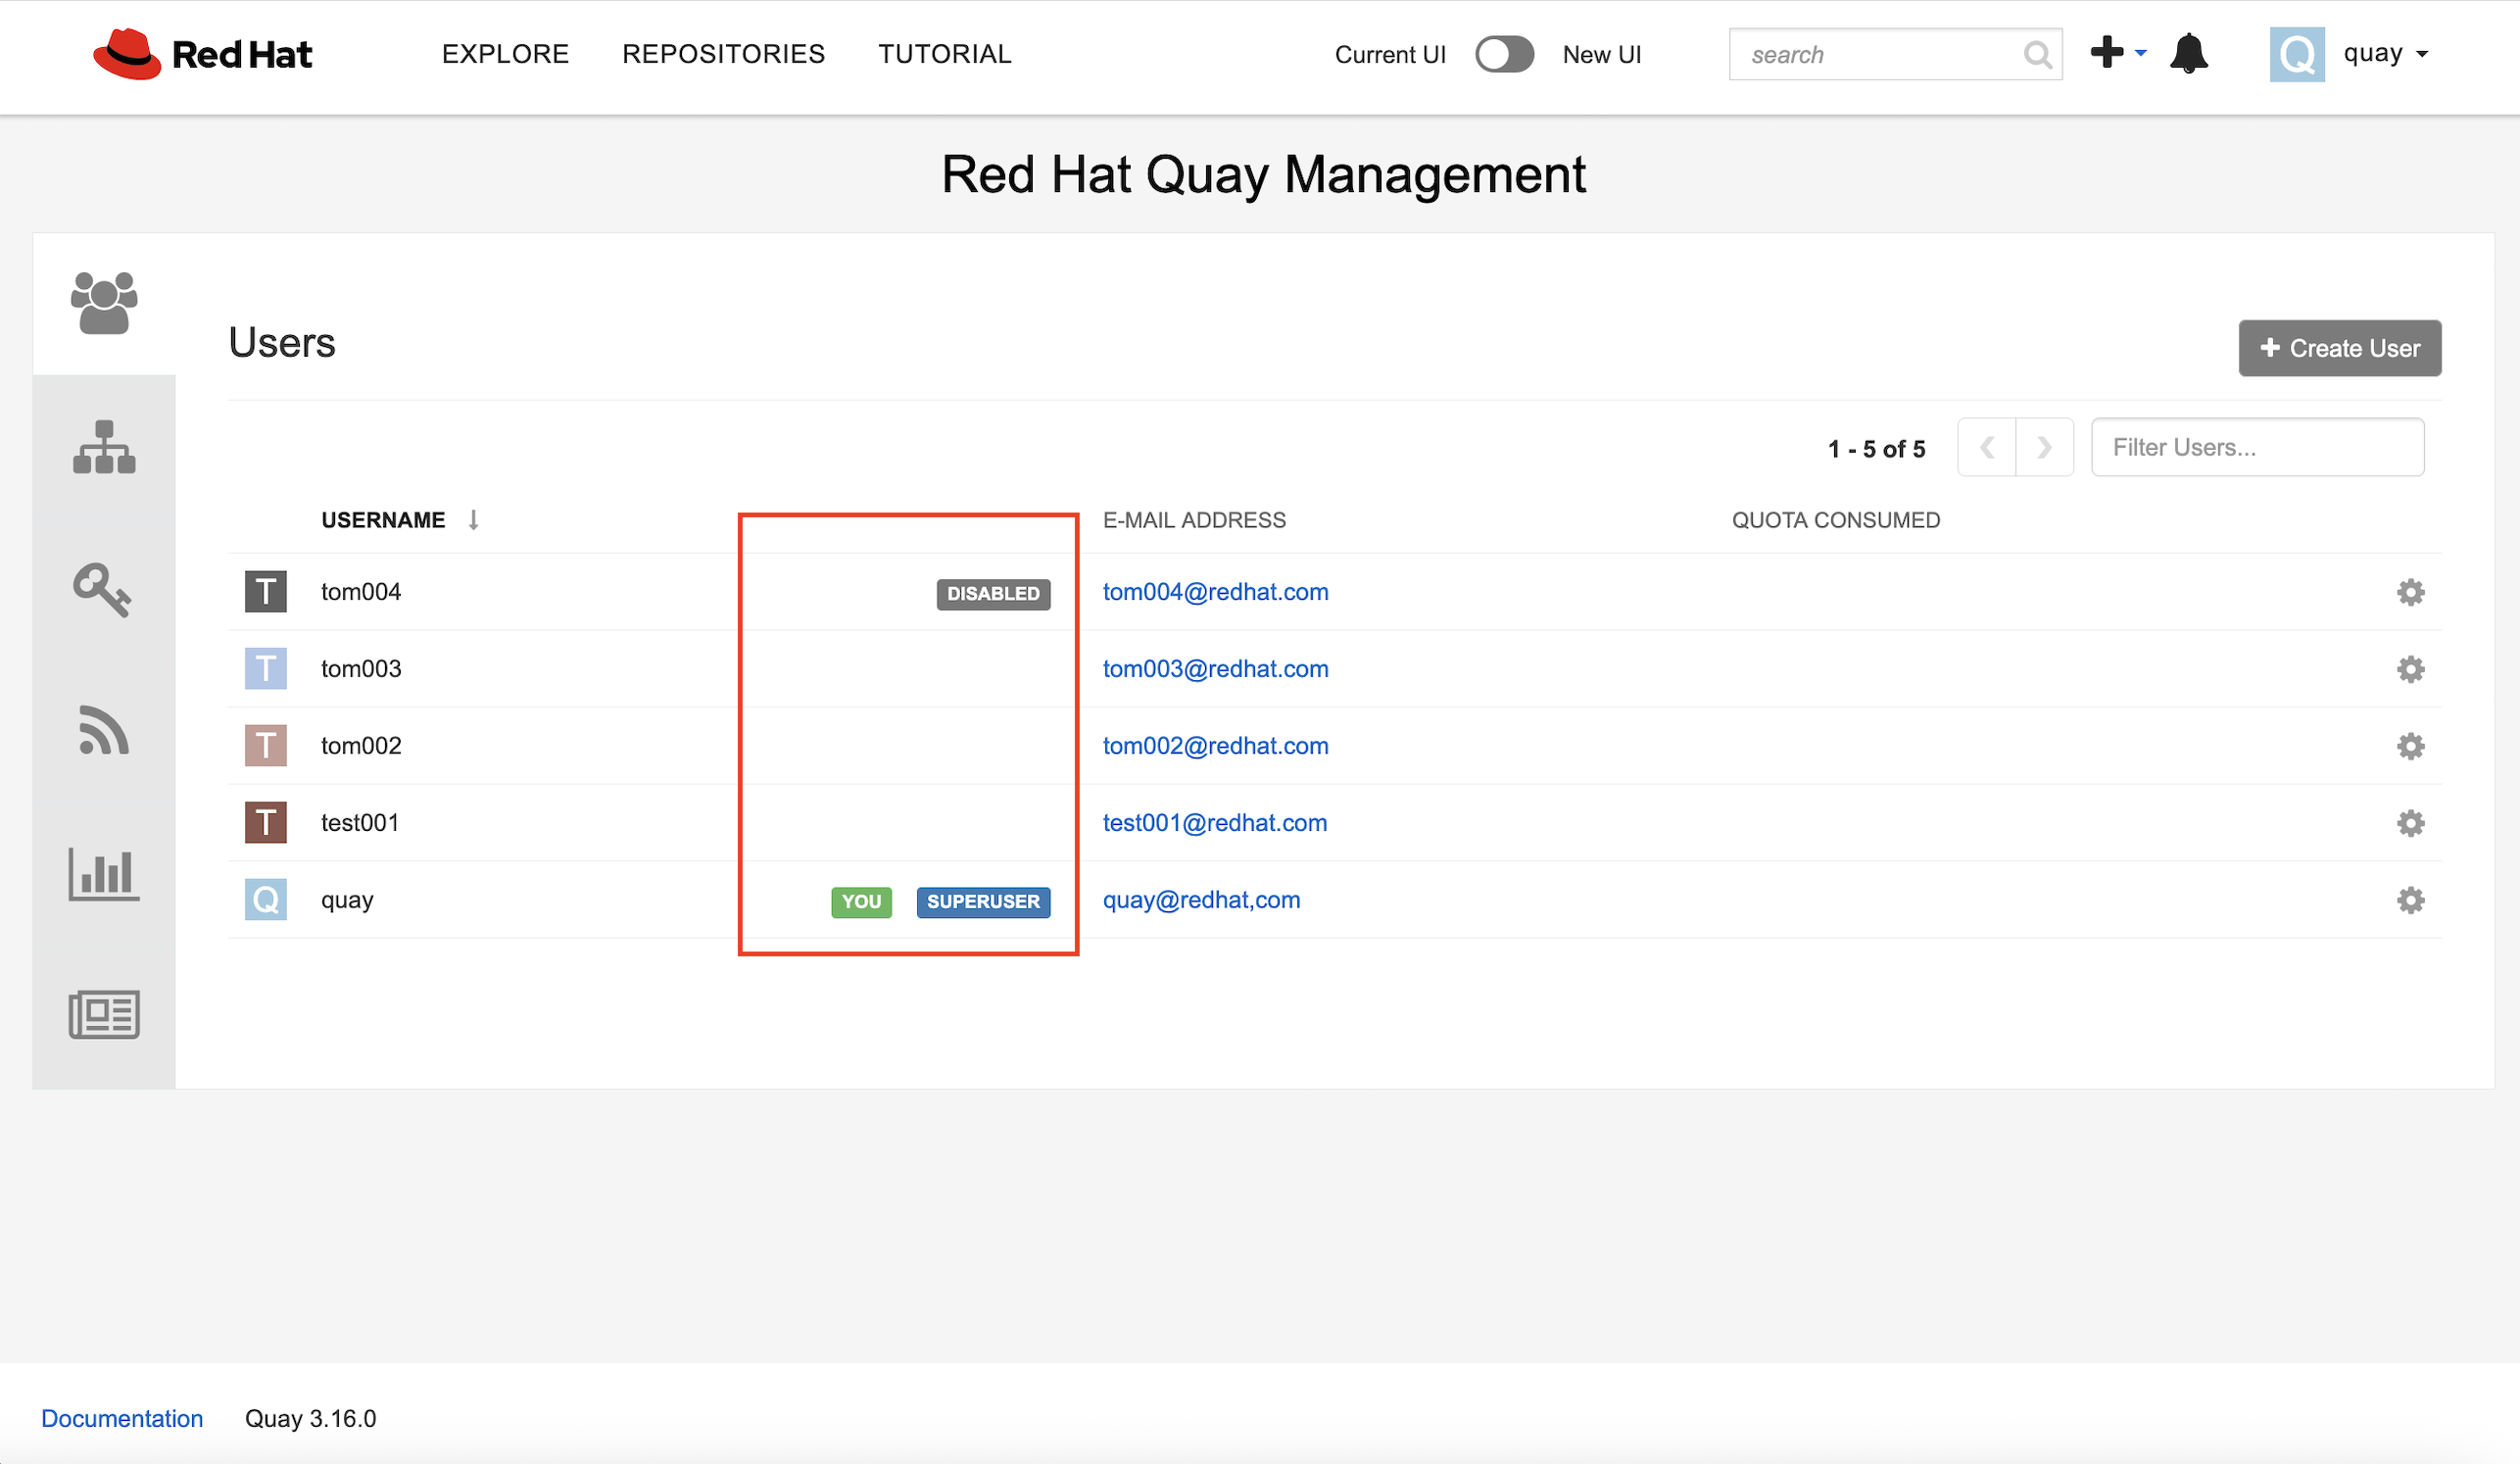Sort by the USERNAME column header
This screenshot has width=2520, height=1464.
click(383, 520)
